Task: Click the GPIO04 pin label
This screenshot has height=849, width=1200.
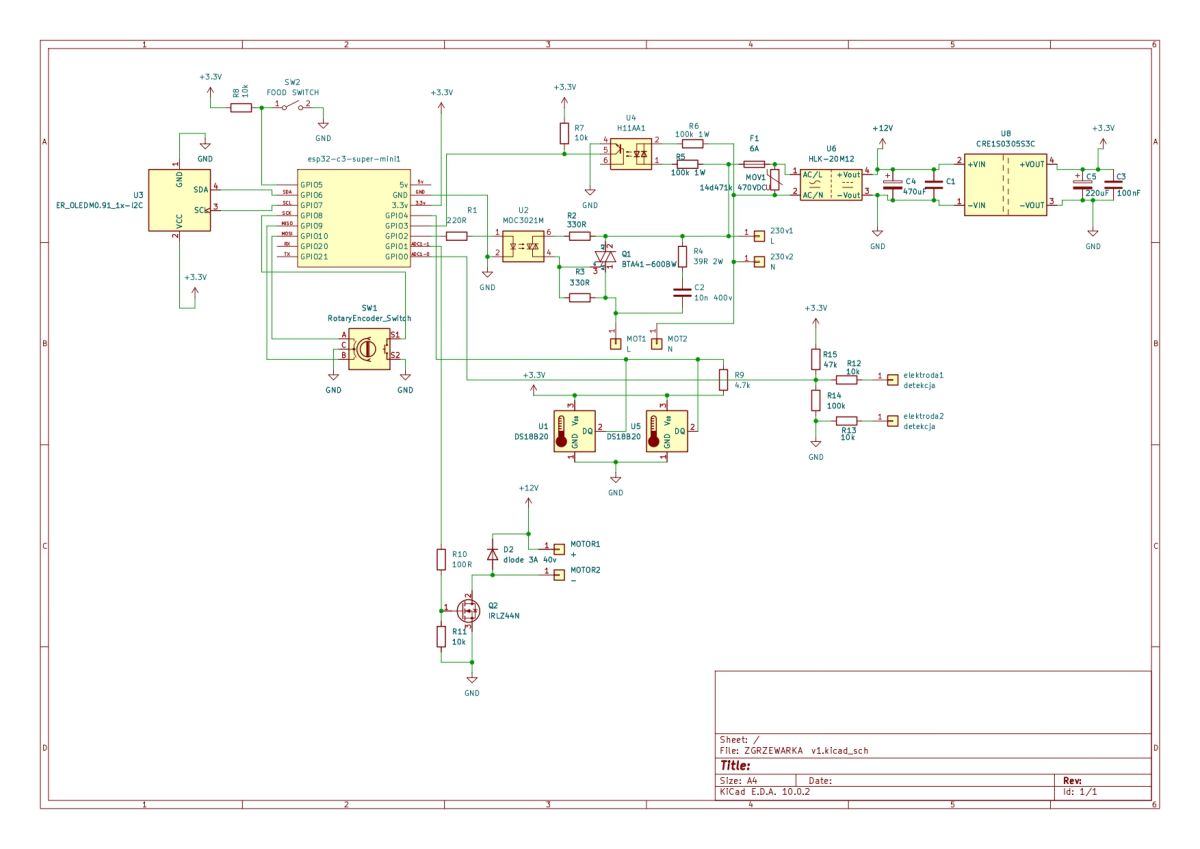Action: point(396,215)
